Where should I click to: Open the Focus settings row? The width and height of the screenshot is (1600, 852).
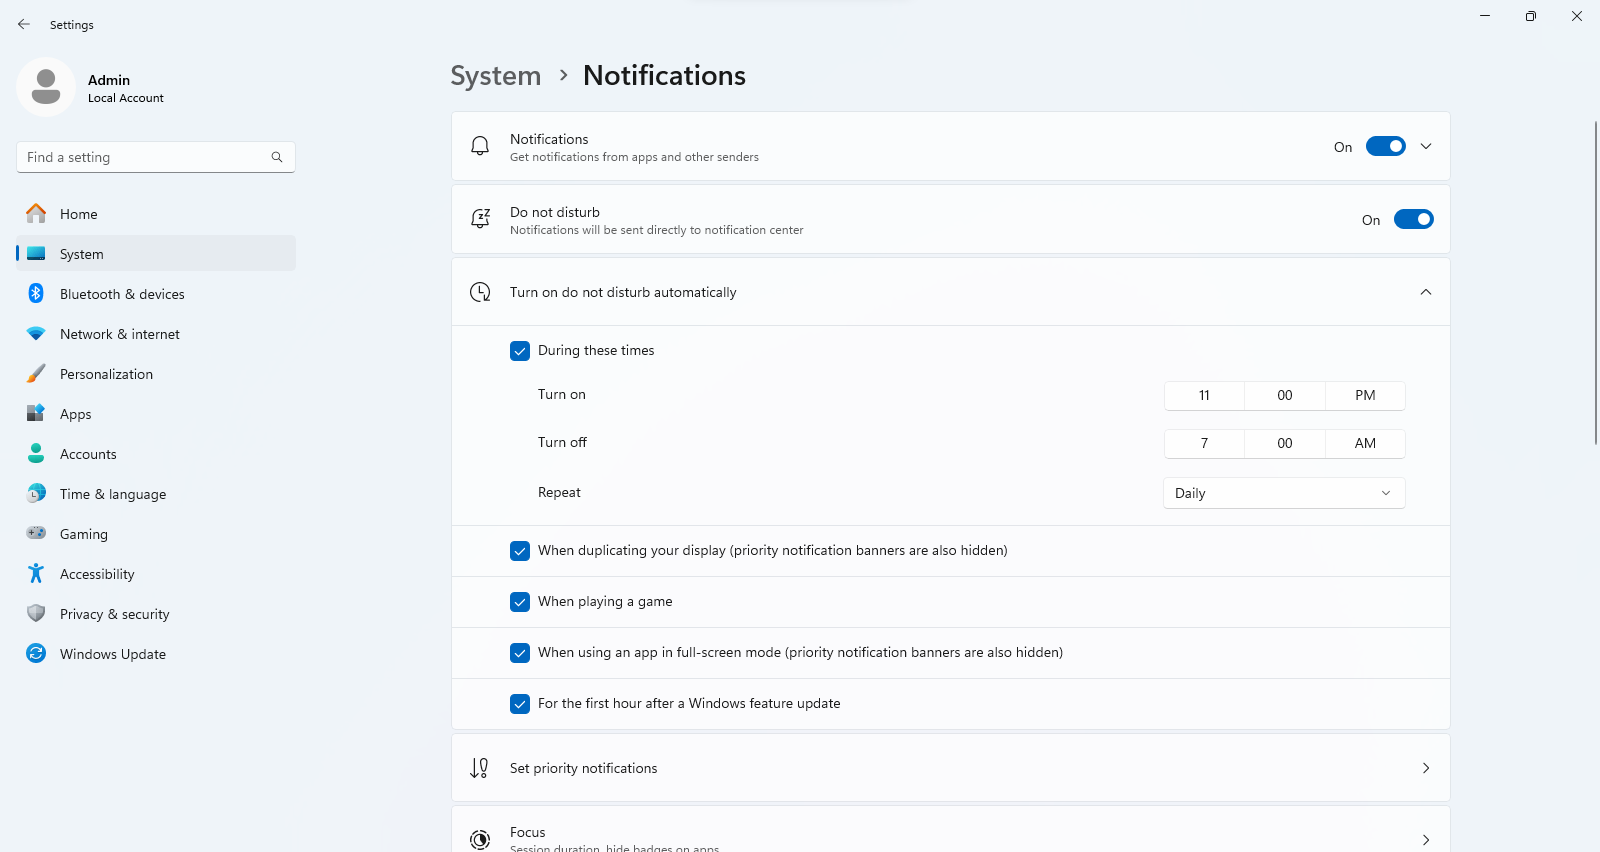(x=950, y=830)
